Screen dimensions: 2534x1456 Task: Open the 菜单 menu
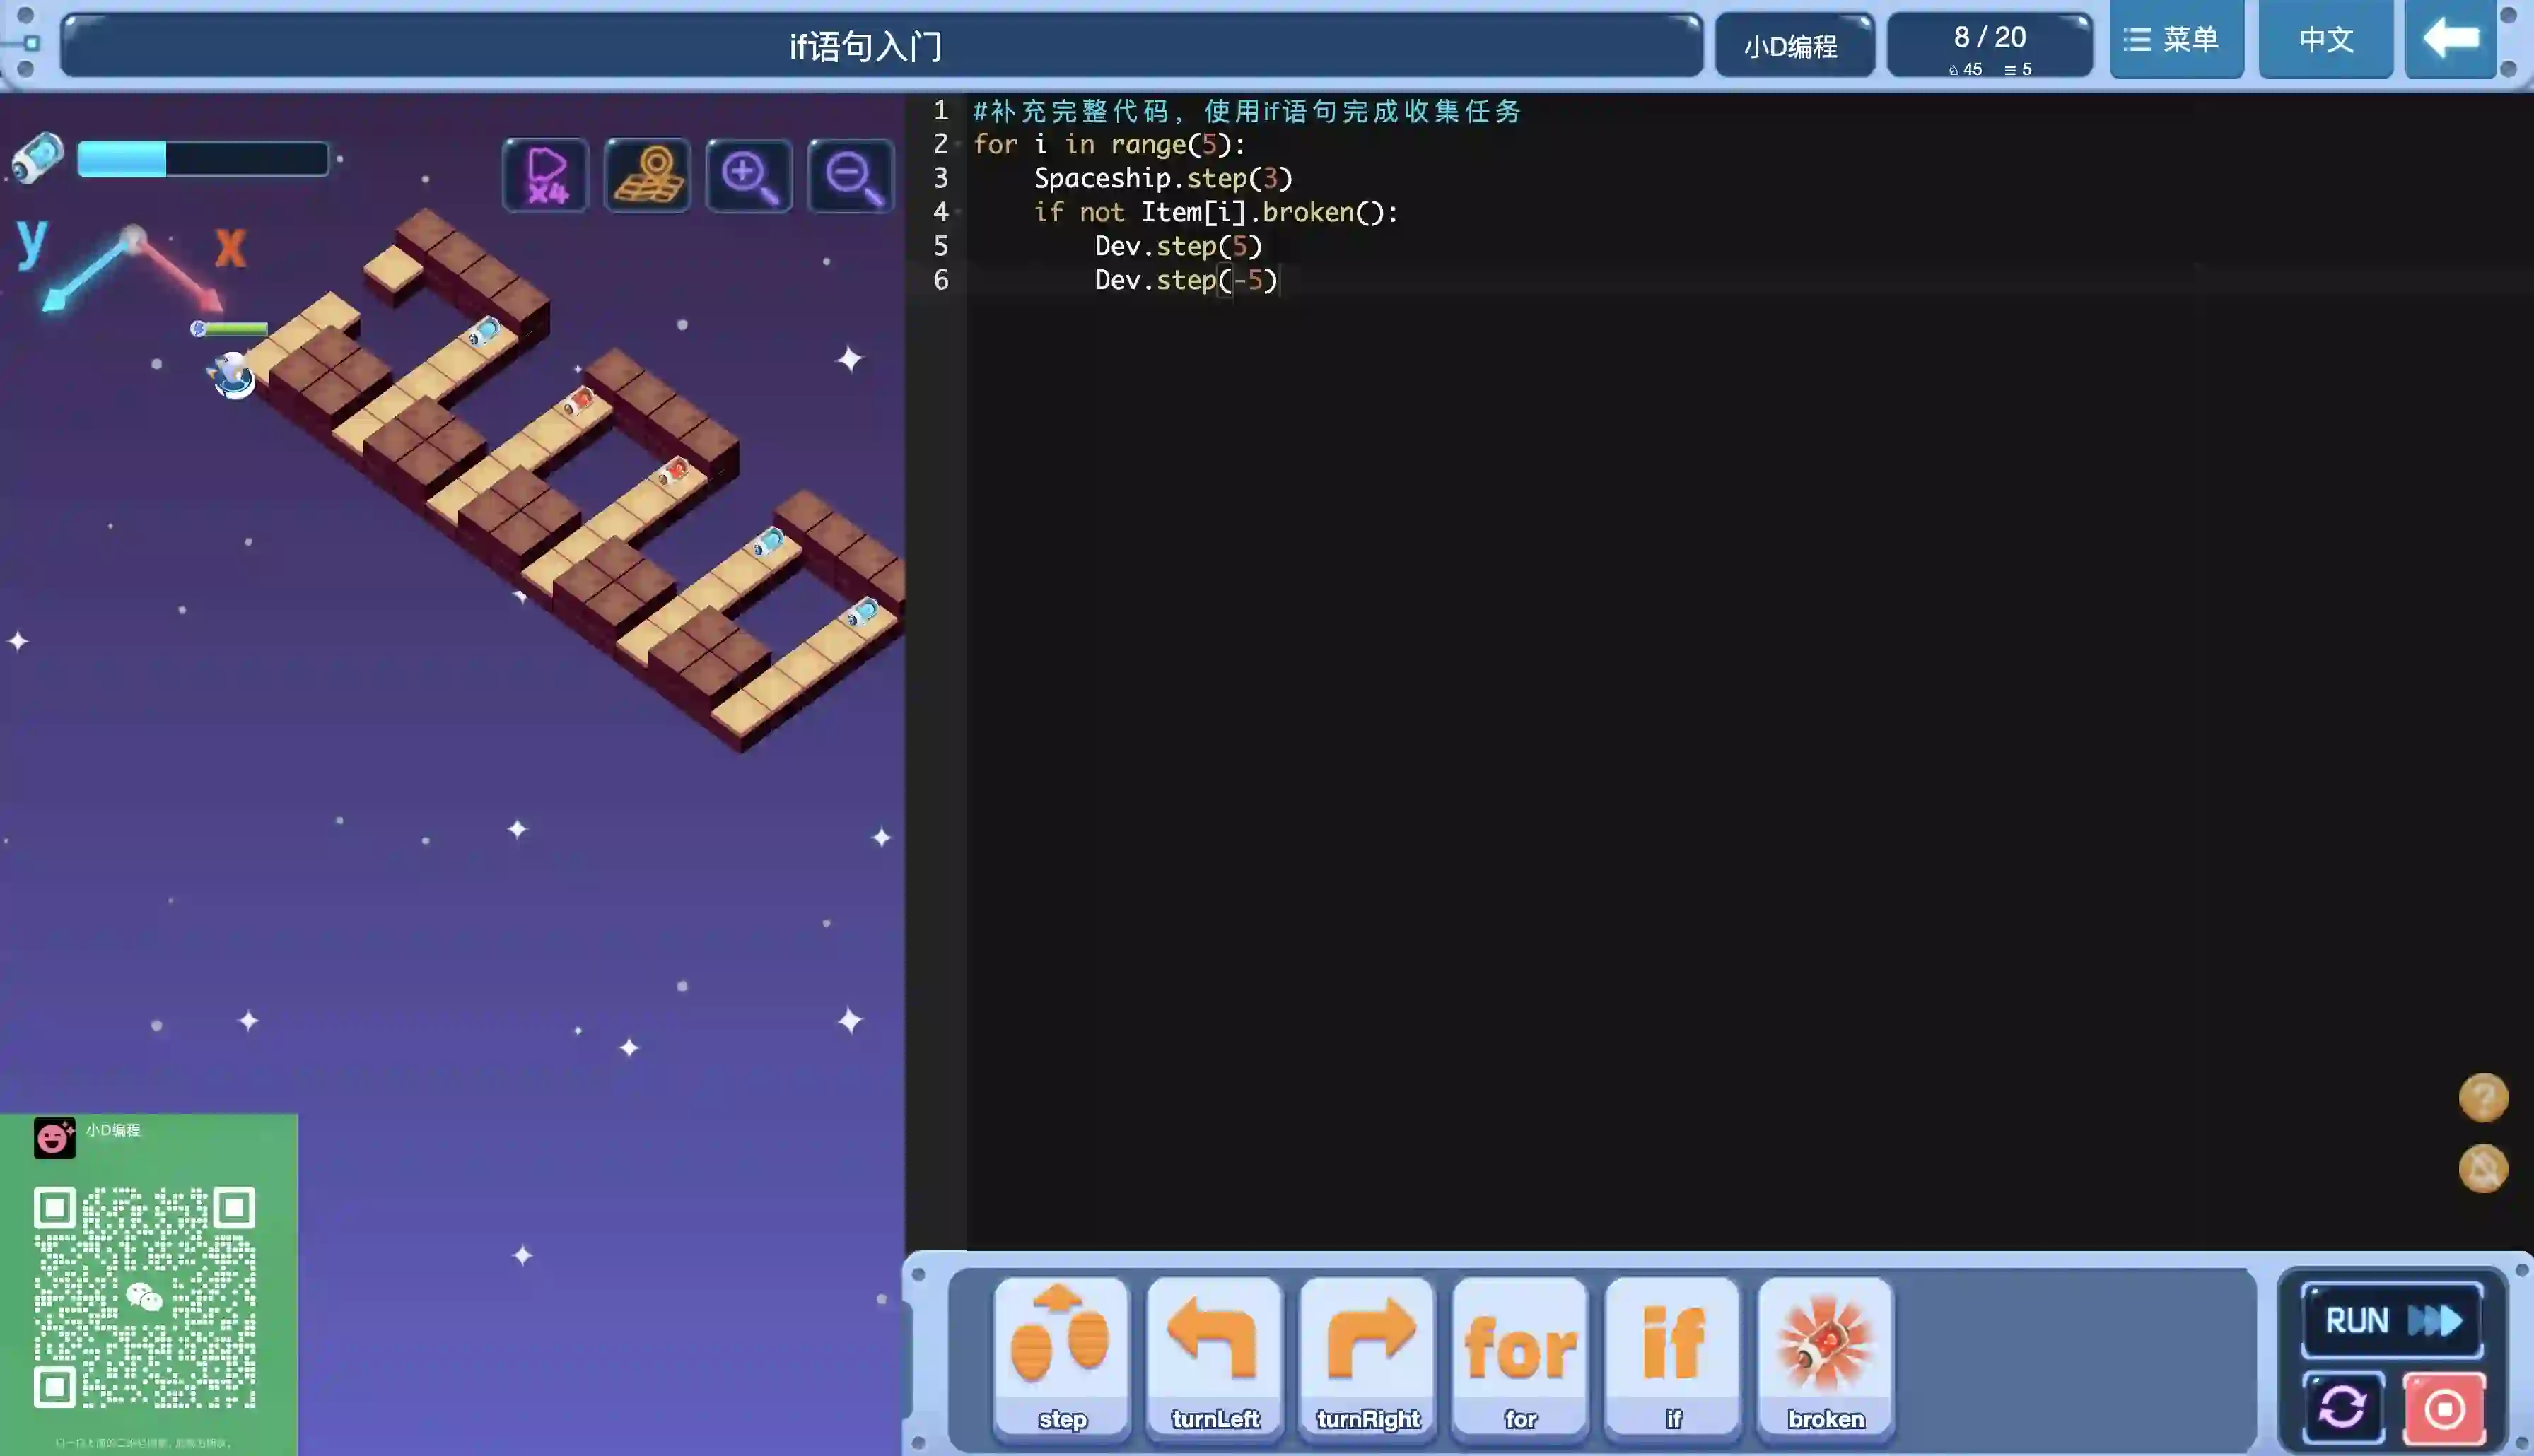2176,40
